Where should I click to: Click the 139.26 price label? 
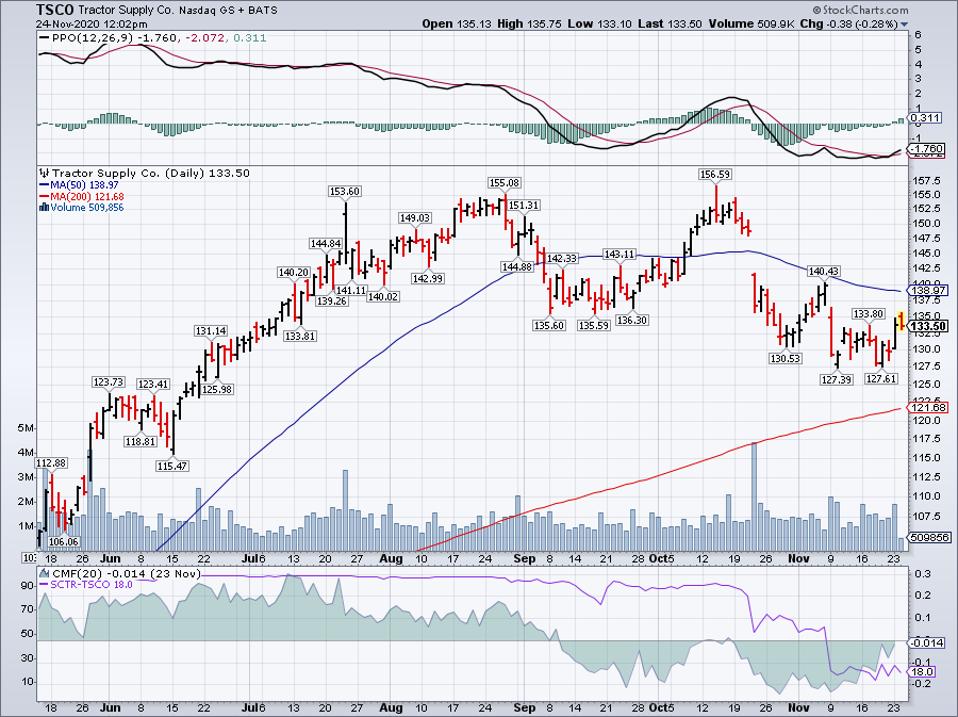(x=331, y=300)
